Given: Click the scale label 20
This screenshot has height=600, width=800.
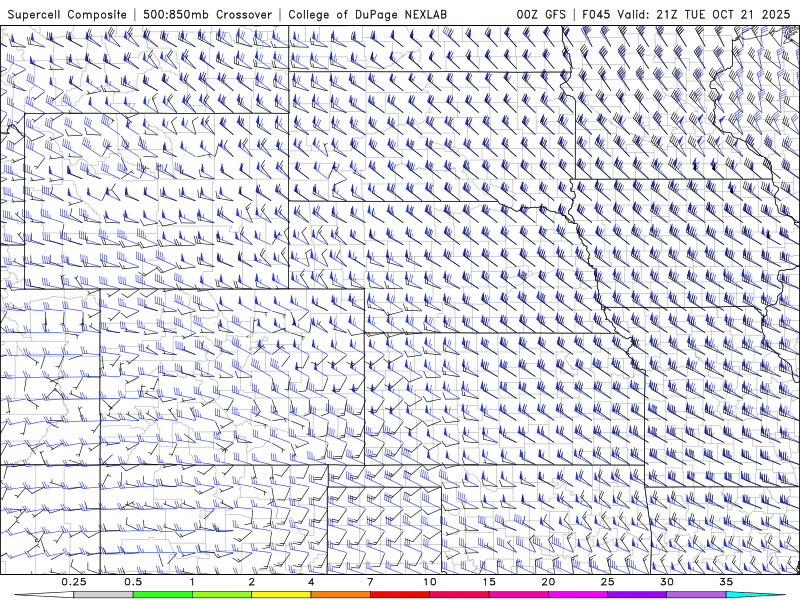Looking at the screenshot, I should click(x=548, y=582).
